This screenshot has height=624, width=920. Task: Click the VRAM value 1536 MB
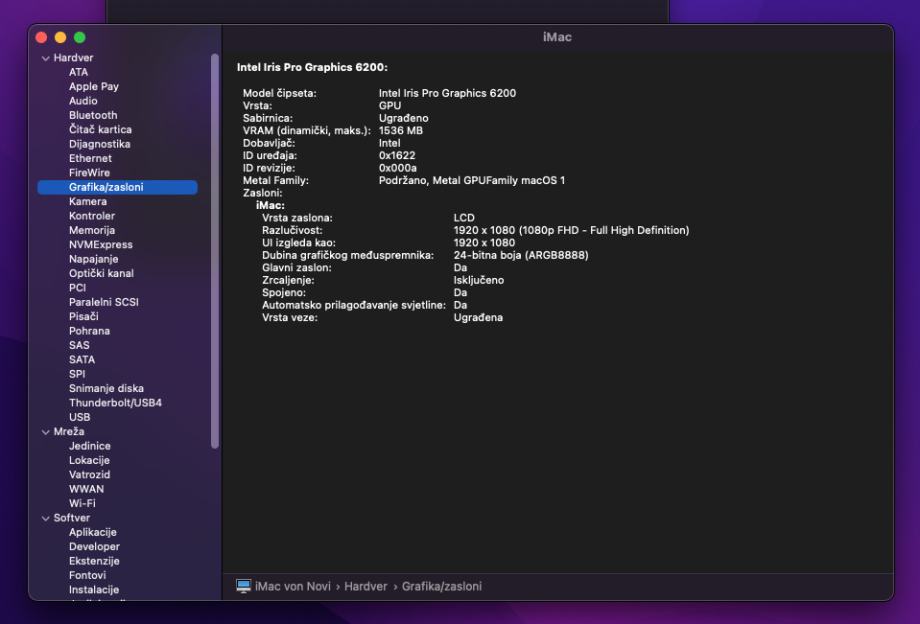[x=401, y=131]
